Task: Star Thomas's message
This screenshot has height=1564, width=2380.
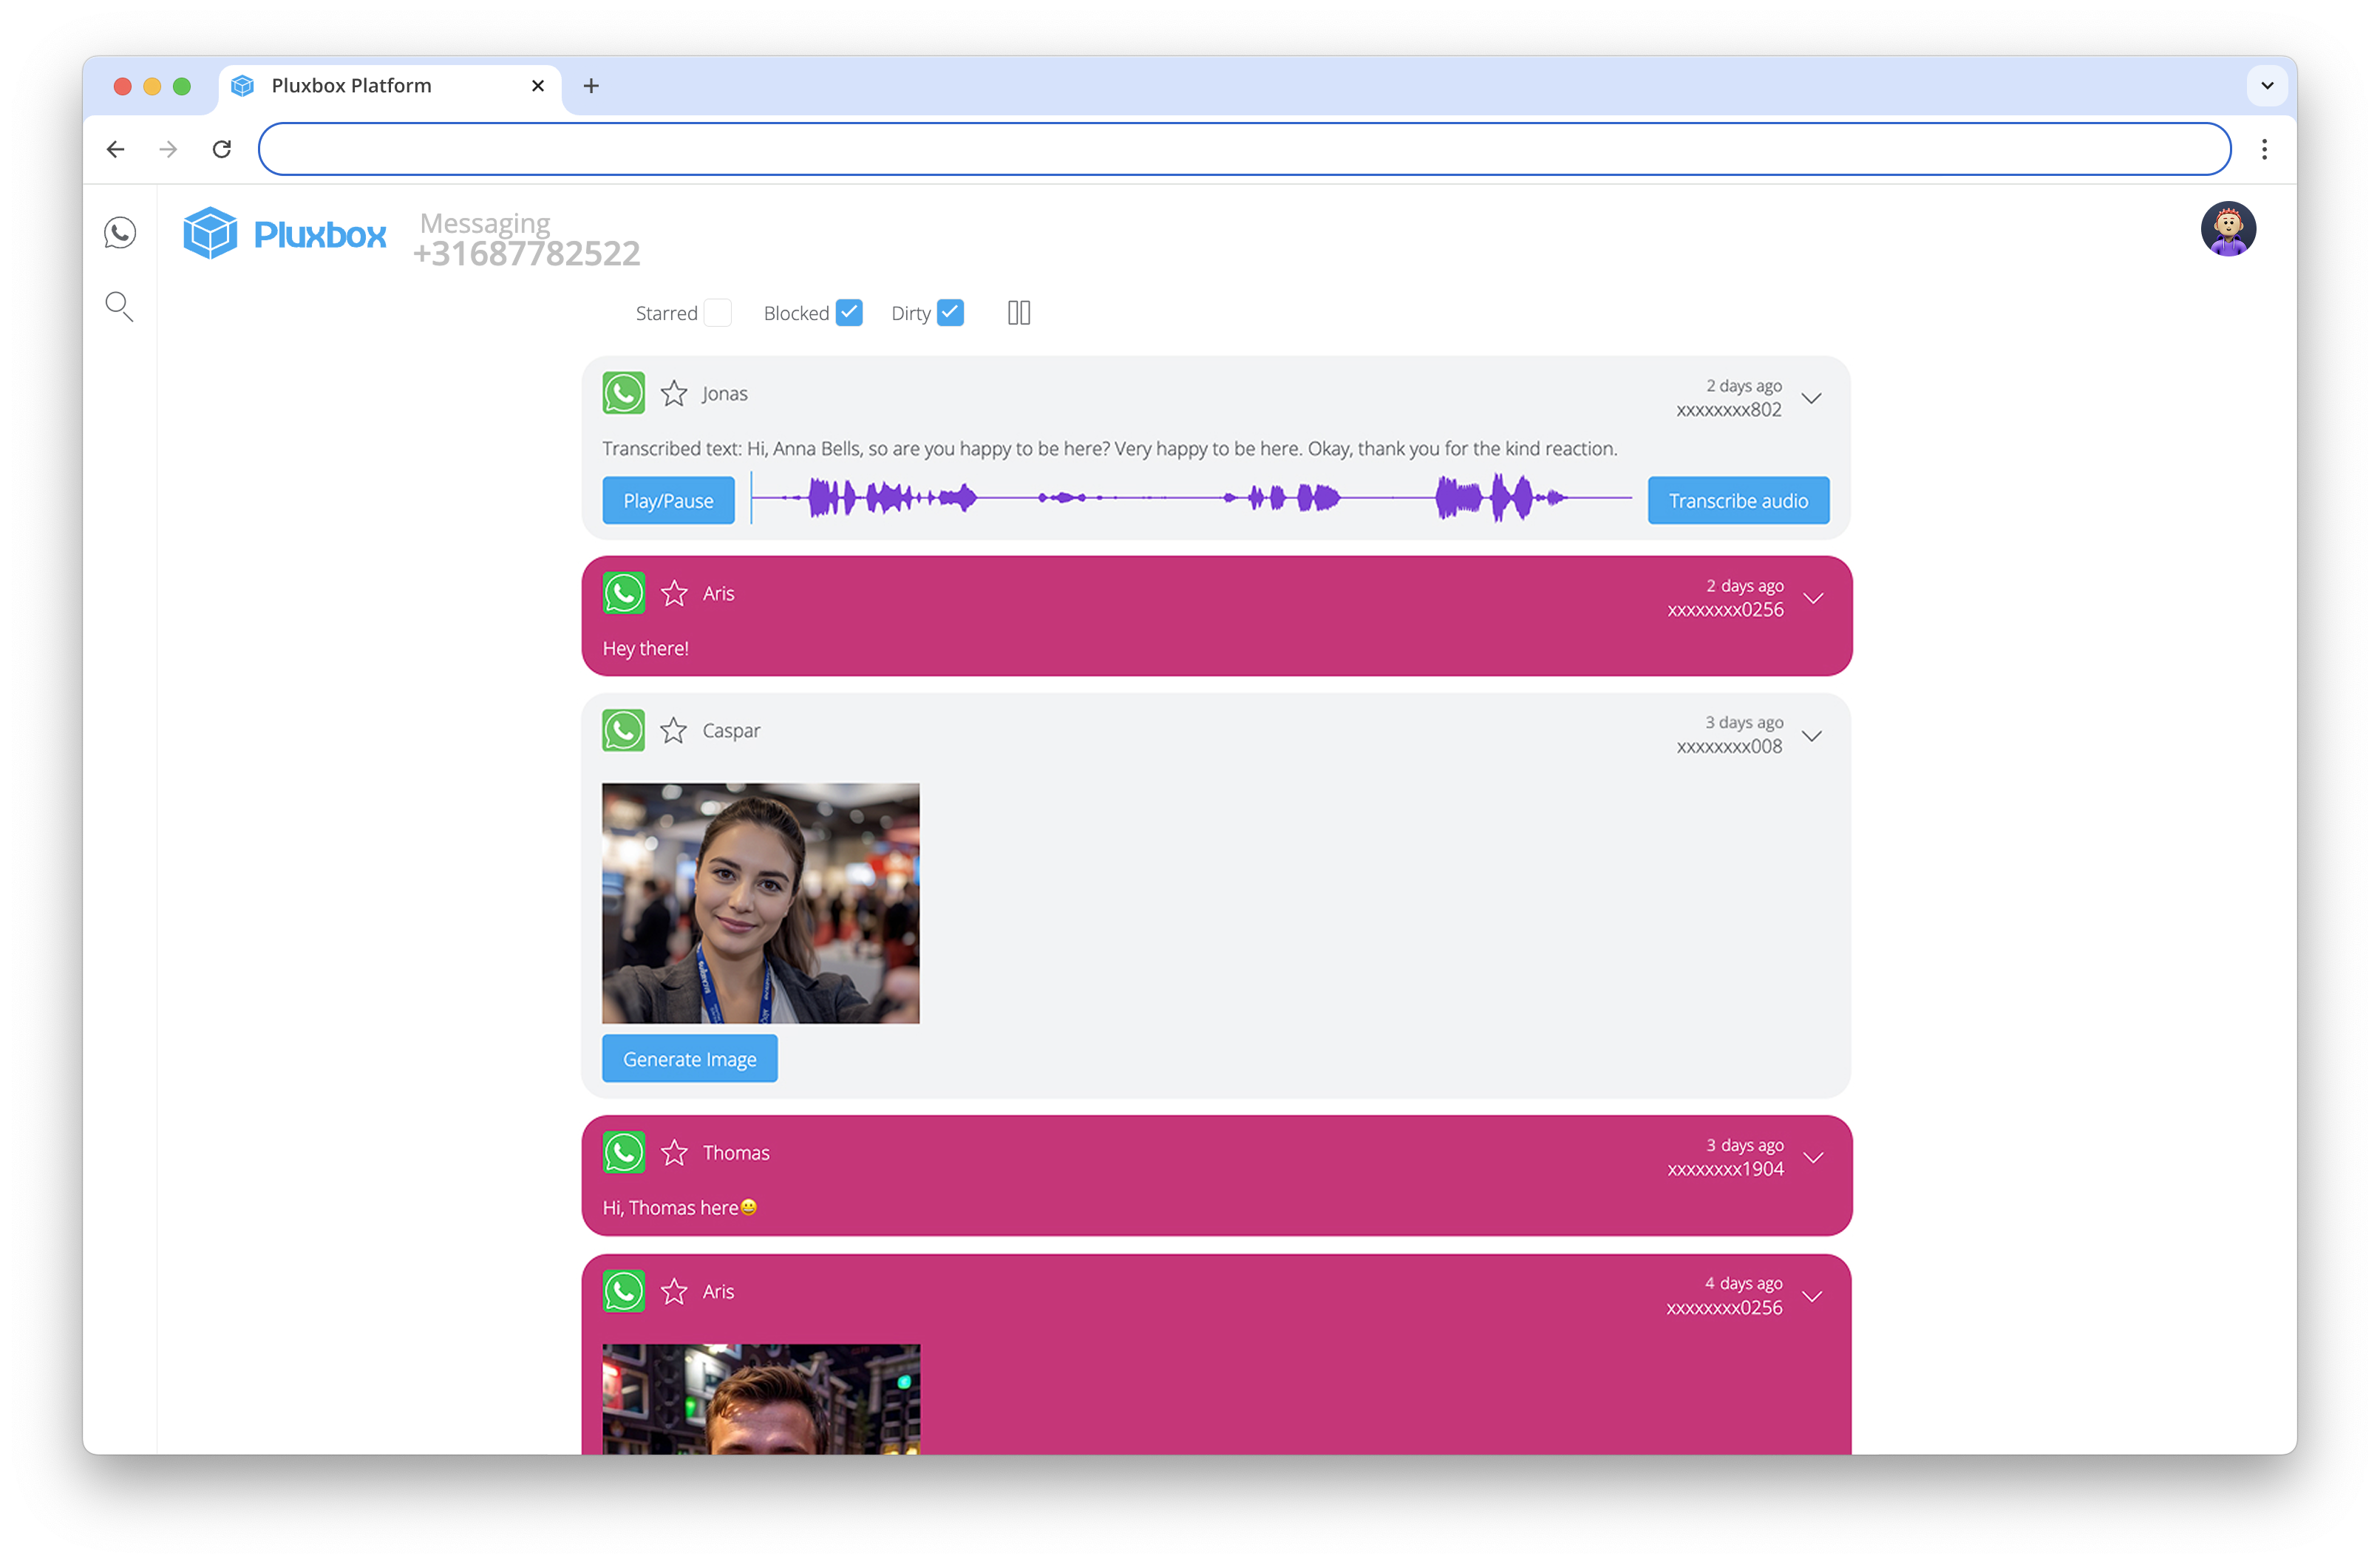Action: [x=674, y=1152]
